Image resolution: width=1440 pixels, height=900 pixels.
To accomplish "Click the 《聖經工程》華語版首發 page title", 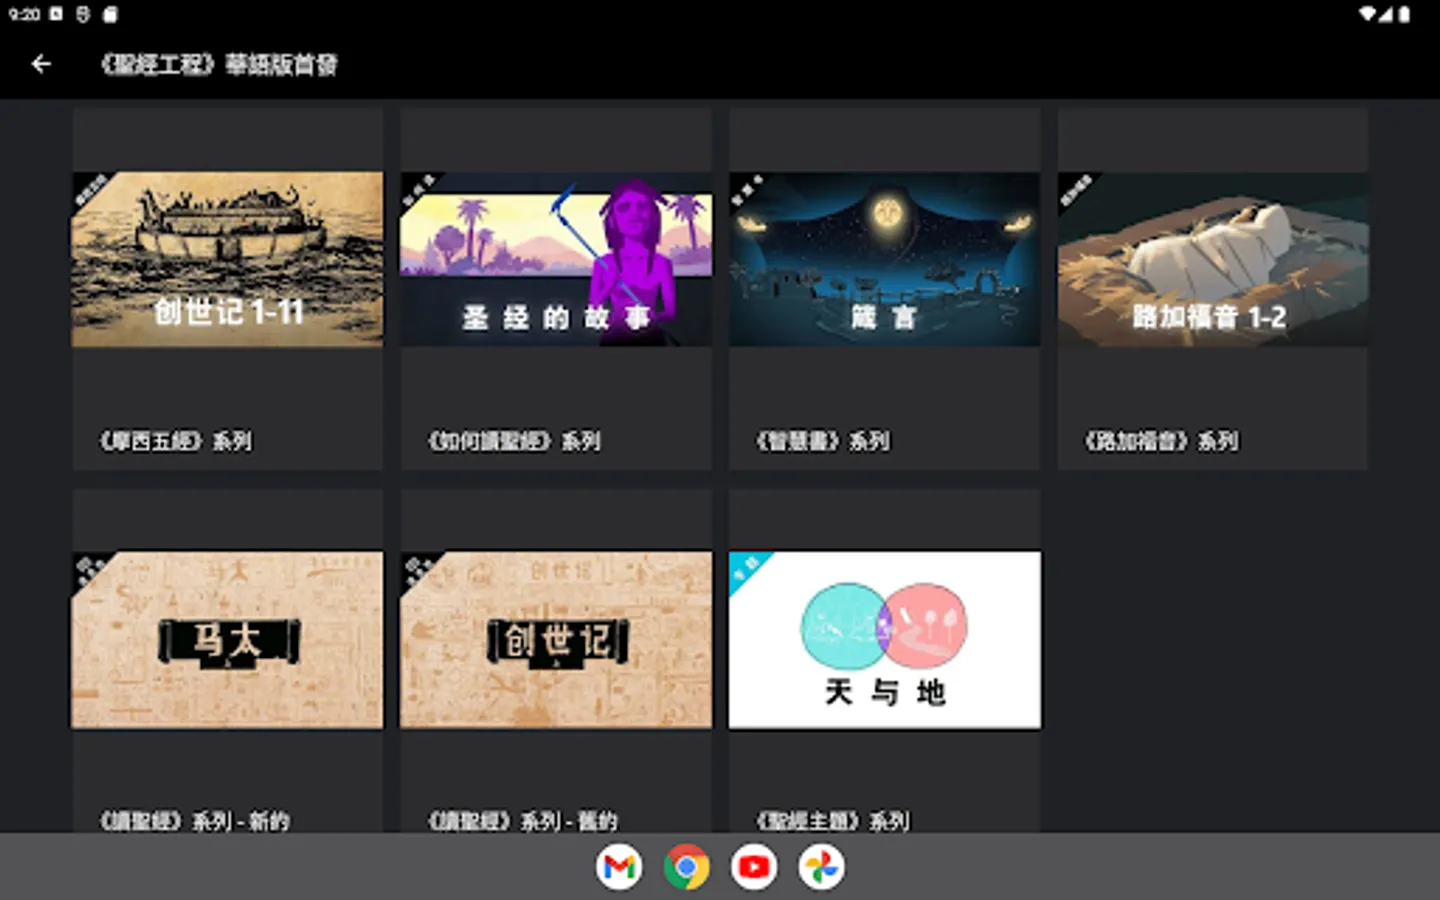I will pos(219,65).
